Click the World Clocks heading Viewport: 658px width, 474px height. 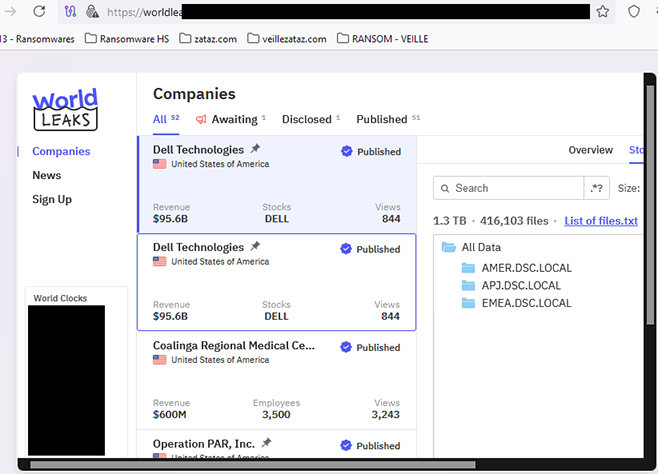coord(60,298)
